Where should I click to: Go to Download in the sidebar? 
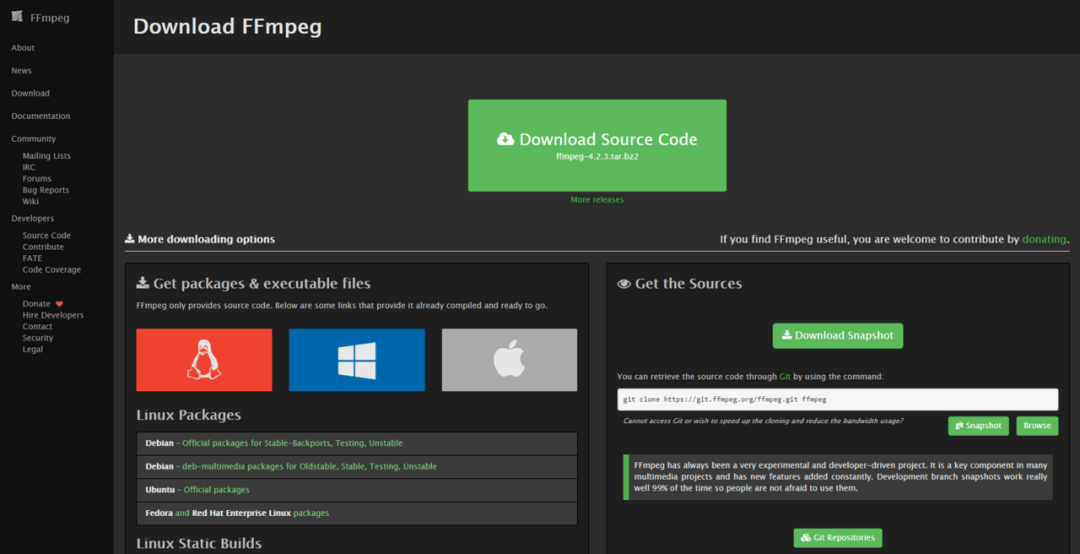point(30,93)
